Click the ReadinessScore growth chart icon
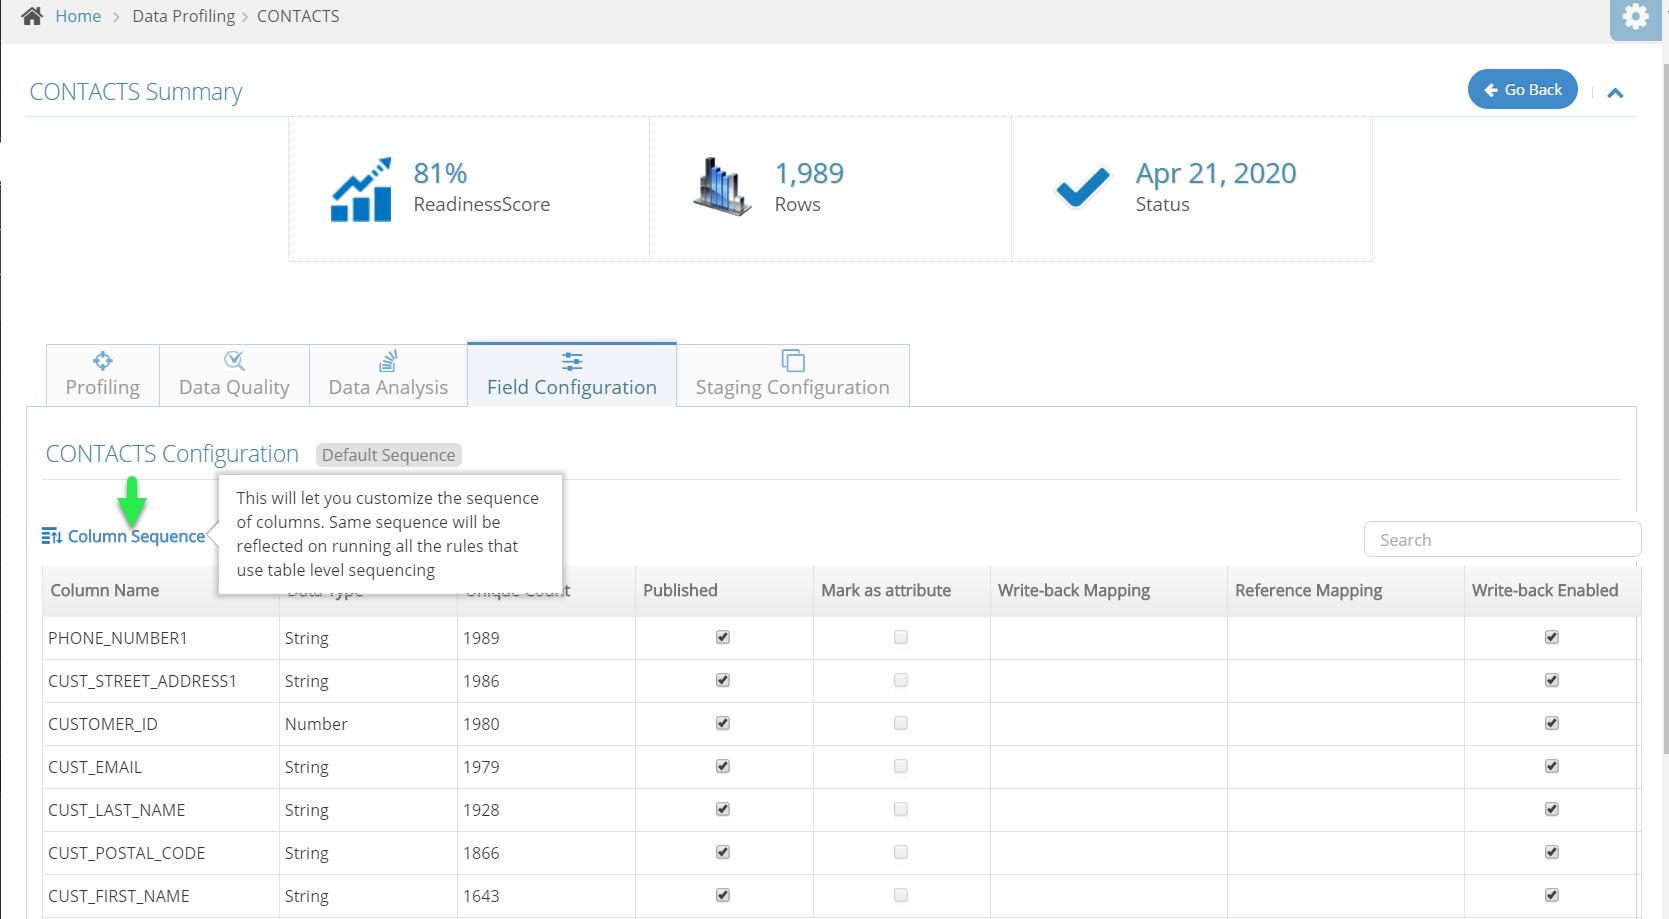Image resolution: width=1669 pixels, height=919 pixels. click(x=361, y=189)
